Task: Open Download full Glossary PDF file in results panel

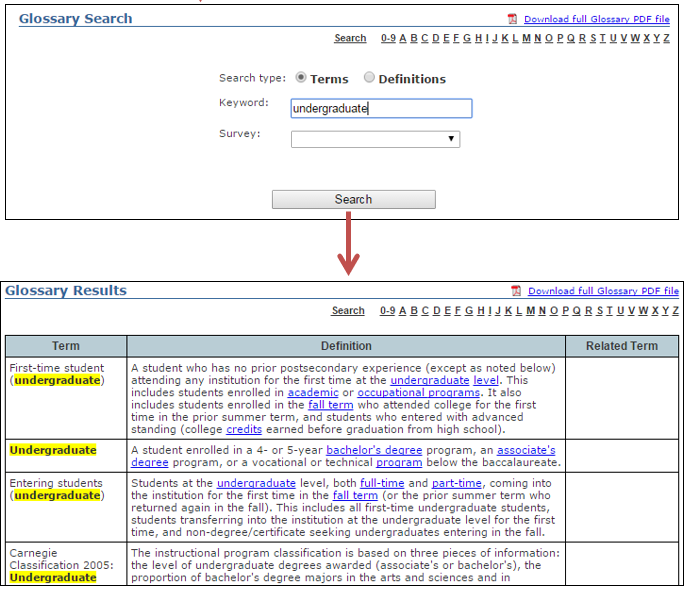Action: [603, 291]
